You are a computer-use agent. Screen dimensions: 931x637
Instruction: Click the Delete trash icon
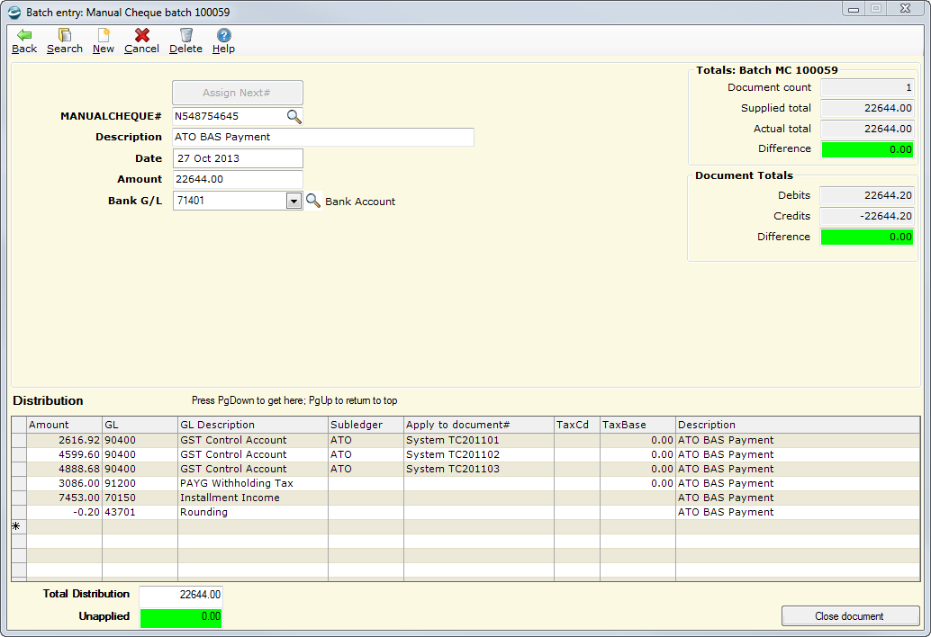pos(185,36)
